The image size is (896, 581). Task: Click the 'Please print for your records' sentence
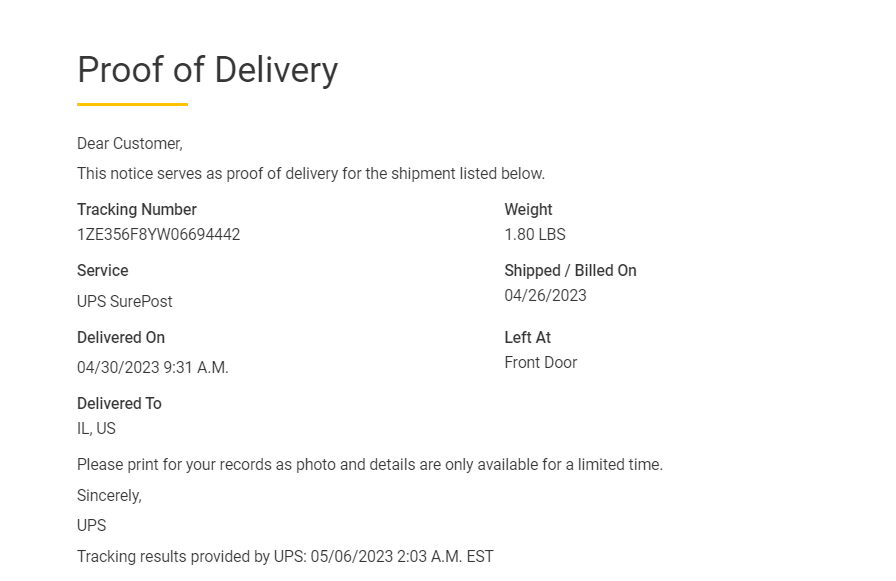(x=370, y=465)
